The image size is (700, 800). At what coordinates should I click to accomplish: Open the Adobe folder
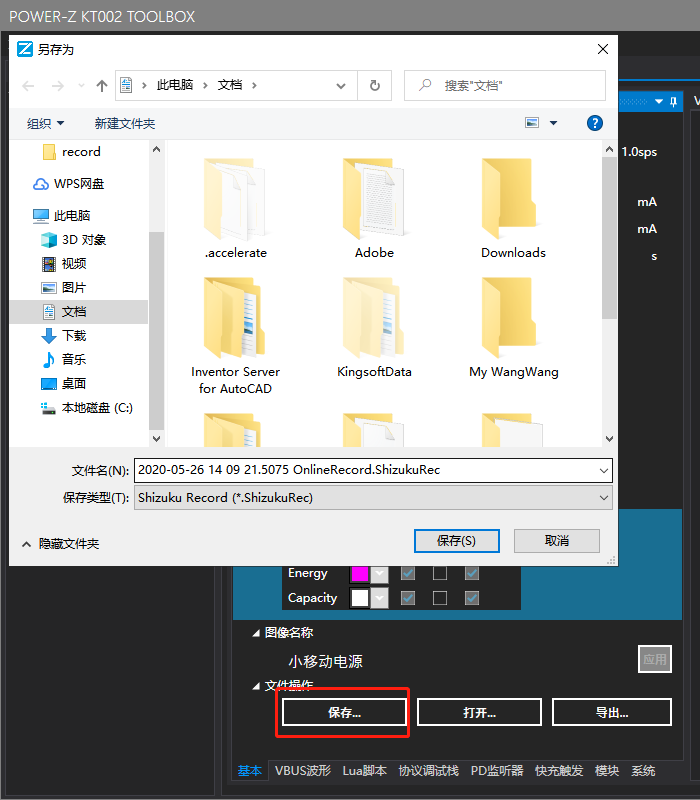click(x=374, y=208)
